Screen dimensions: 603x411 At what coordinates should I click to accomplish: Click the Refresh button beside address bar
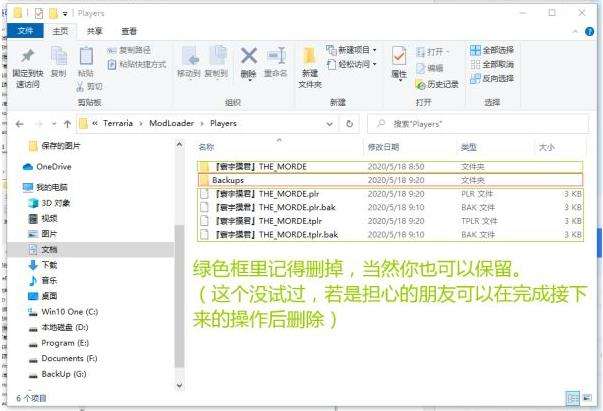349,124
